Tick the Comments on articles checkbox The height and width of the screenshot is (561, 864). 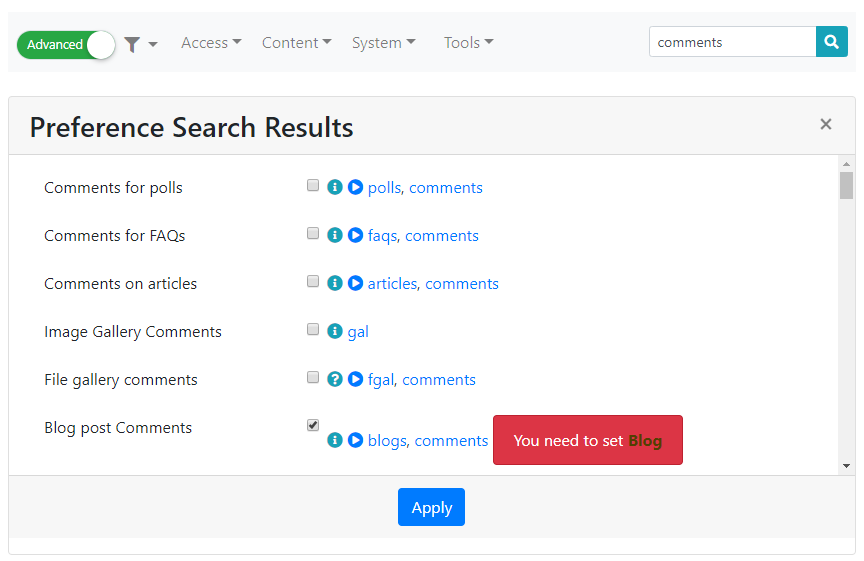click(313, 281)
